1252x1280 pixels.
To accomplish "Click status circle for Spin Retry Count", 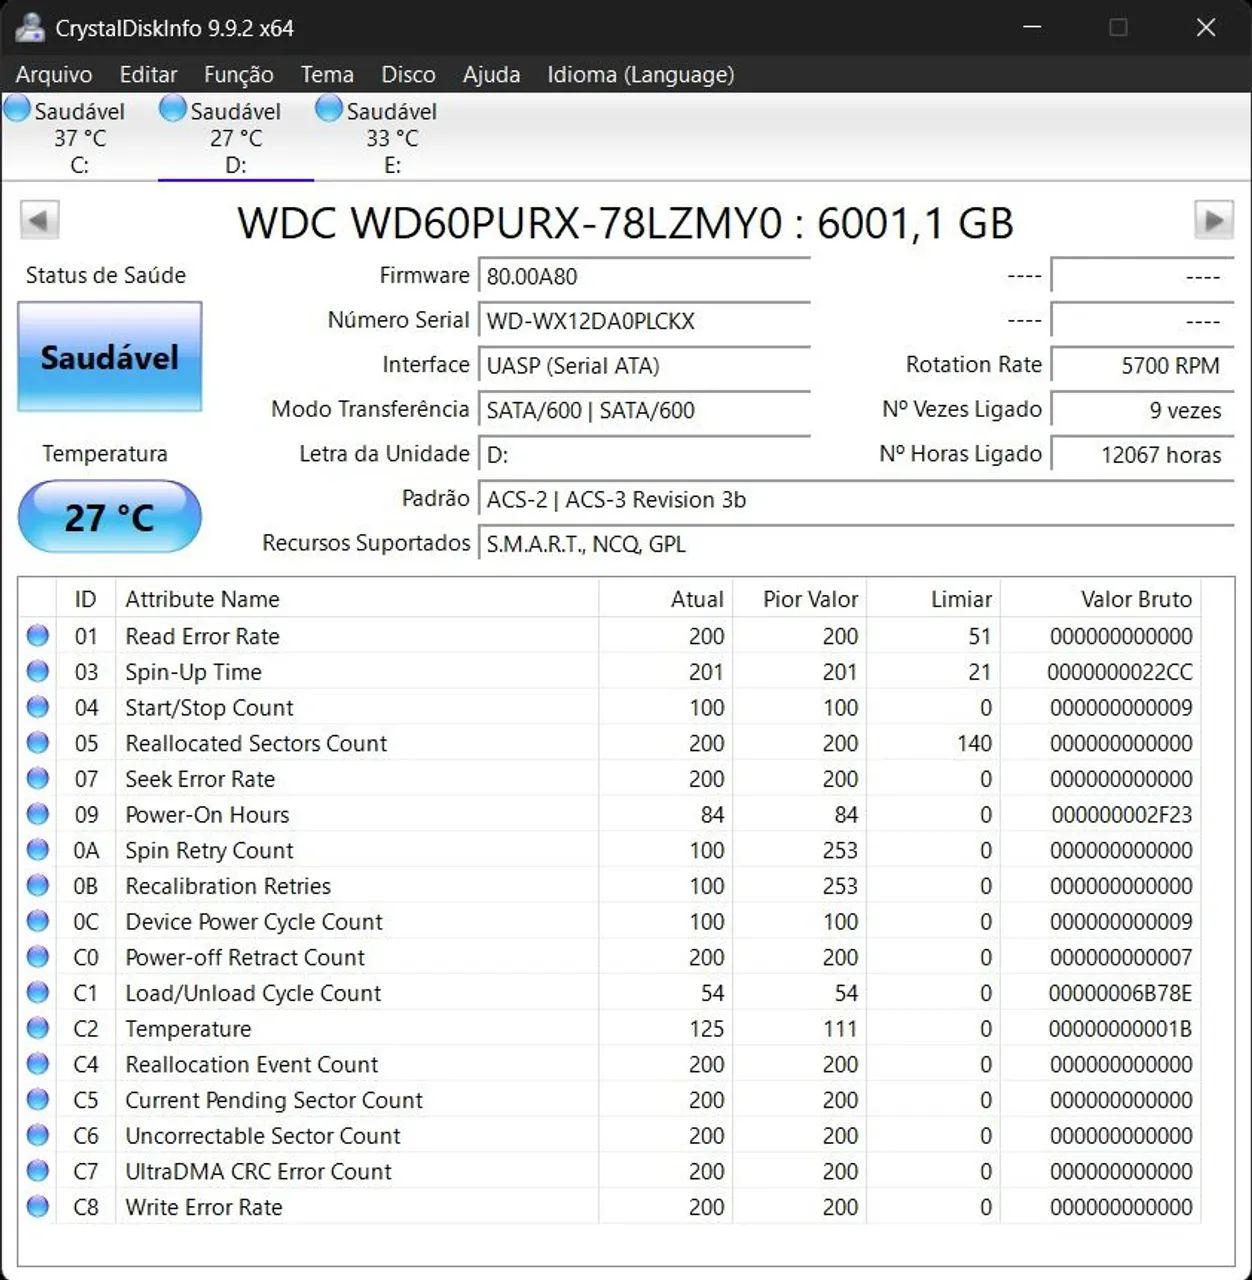I will click(38, 849).
